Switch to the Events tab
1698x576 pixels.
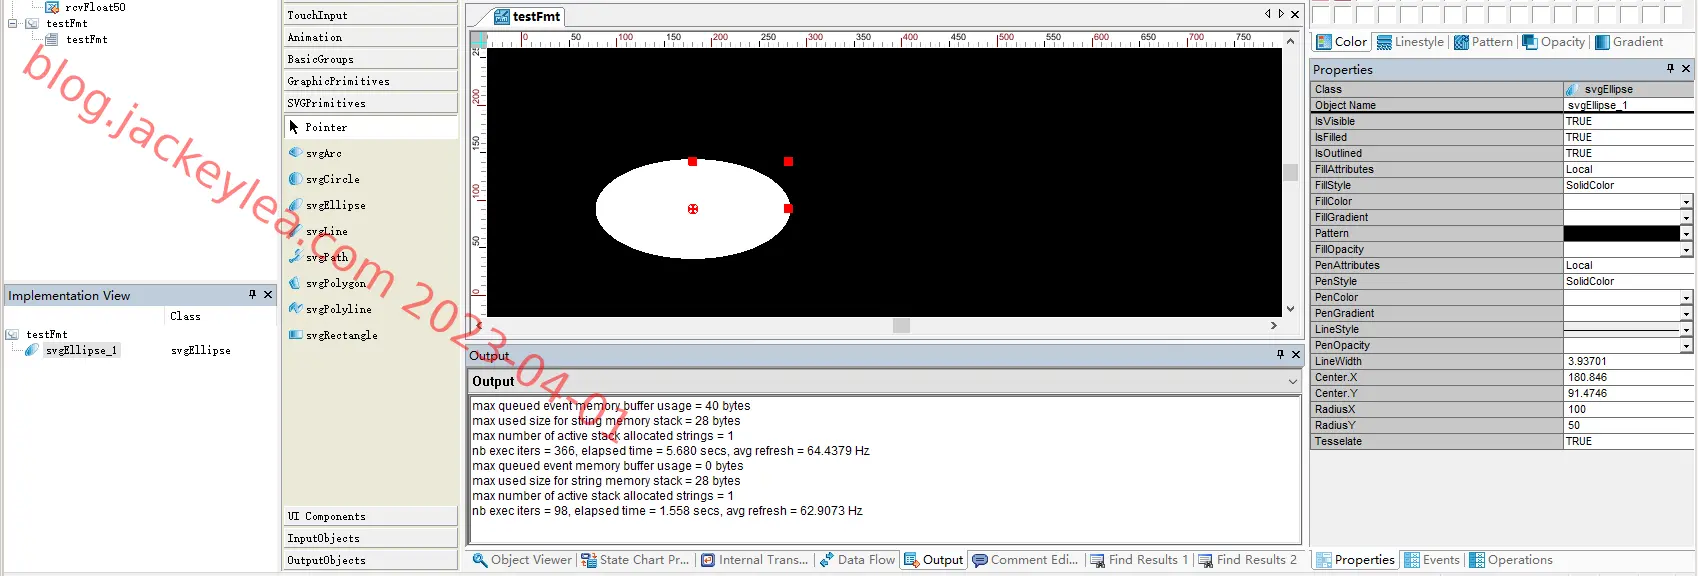[1432, 560]
